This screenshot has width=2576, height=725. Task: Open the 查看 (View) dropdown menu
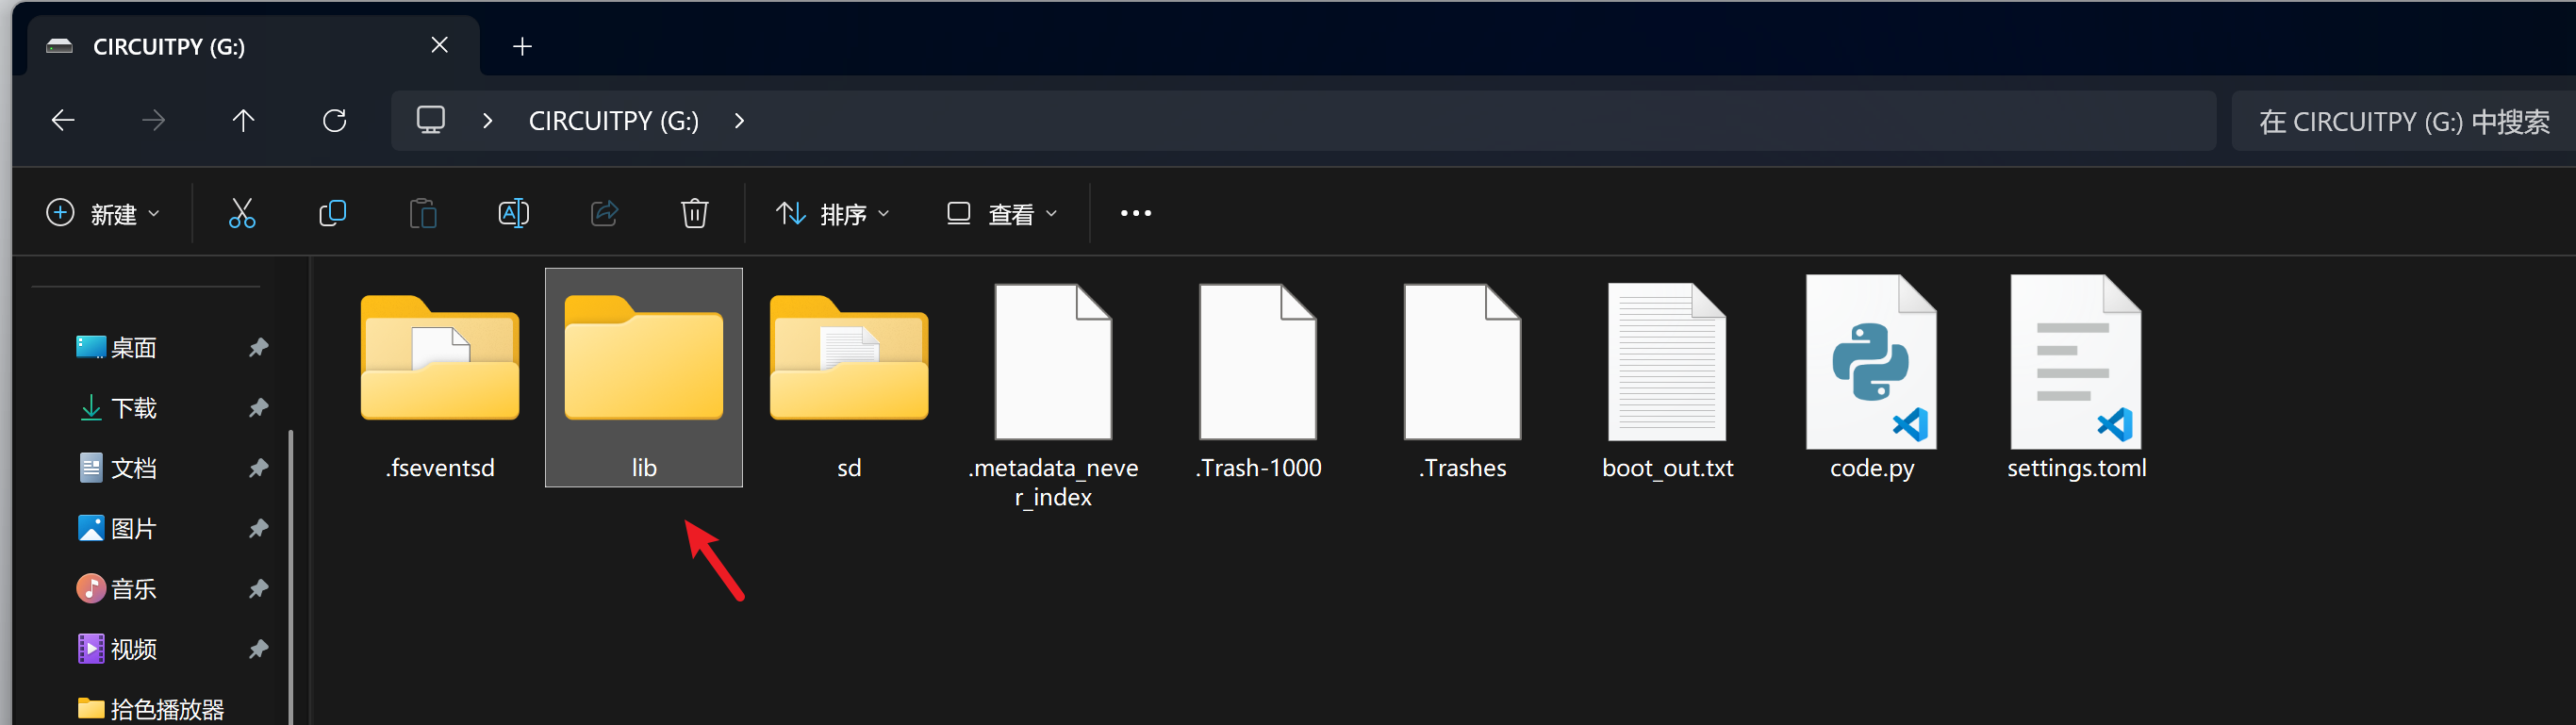coord(1001,214)
